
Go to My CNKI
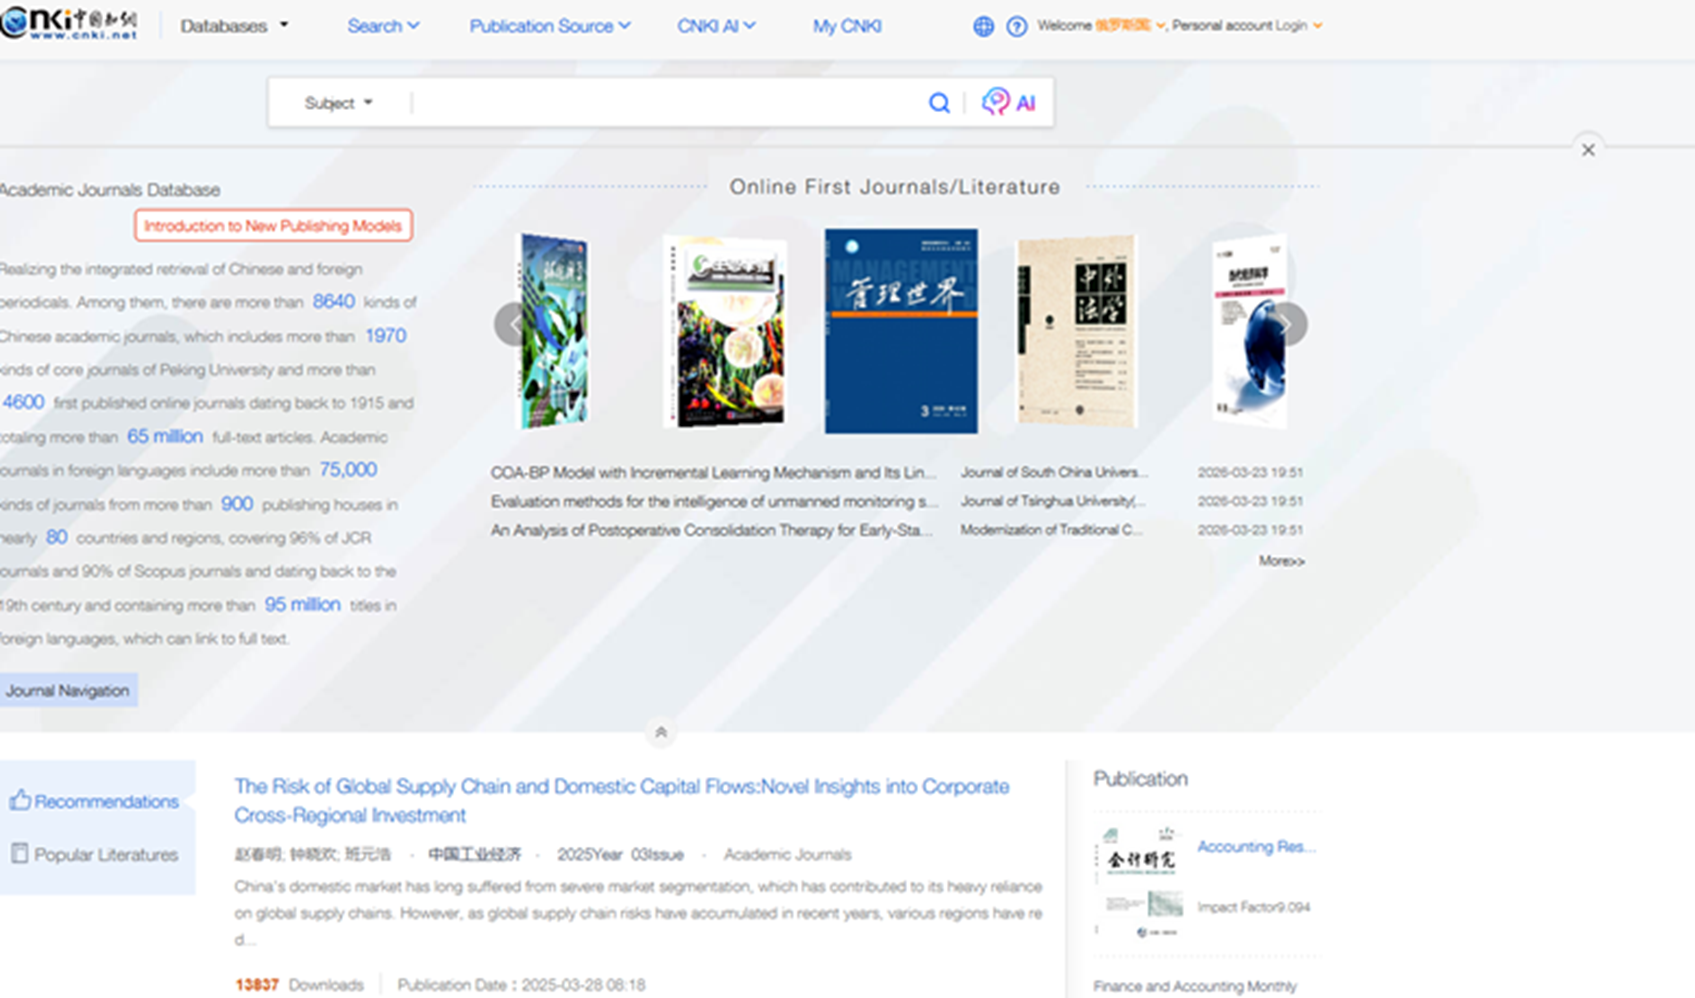tap(846, 26)
